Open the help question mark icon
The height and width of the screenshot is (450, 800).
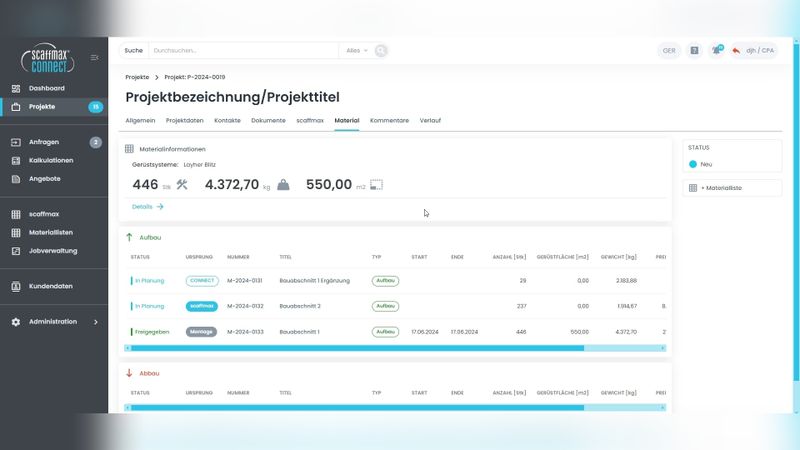tap(694, 50)
